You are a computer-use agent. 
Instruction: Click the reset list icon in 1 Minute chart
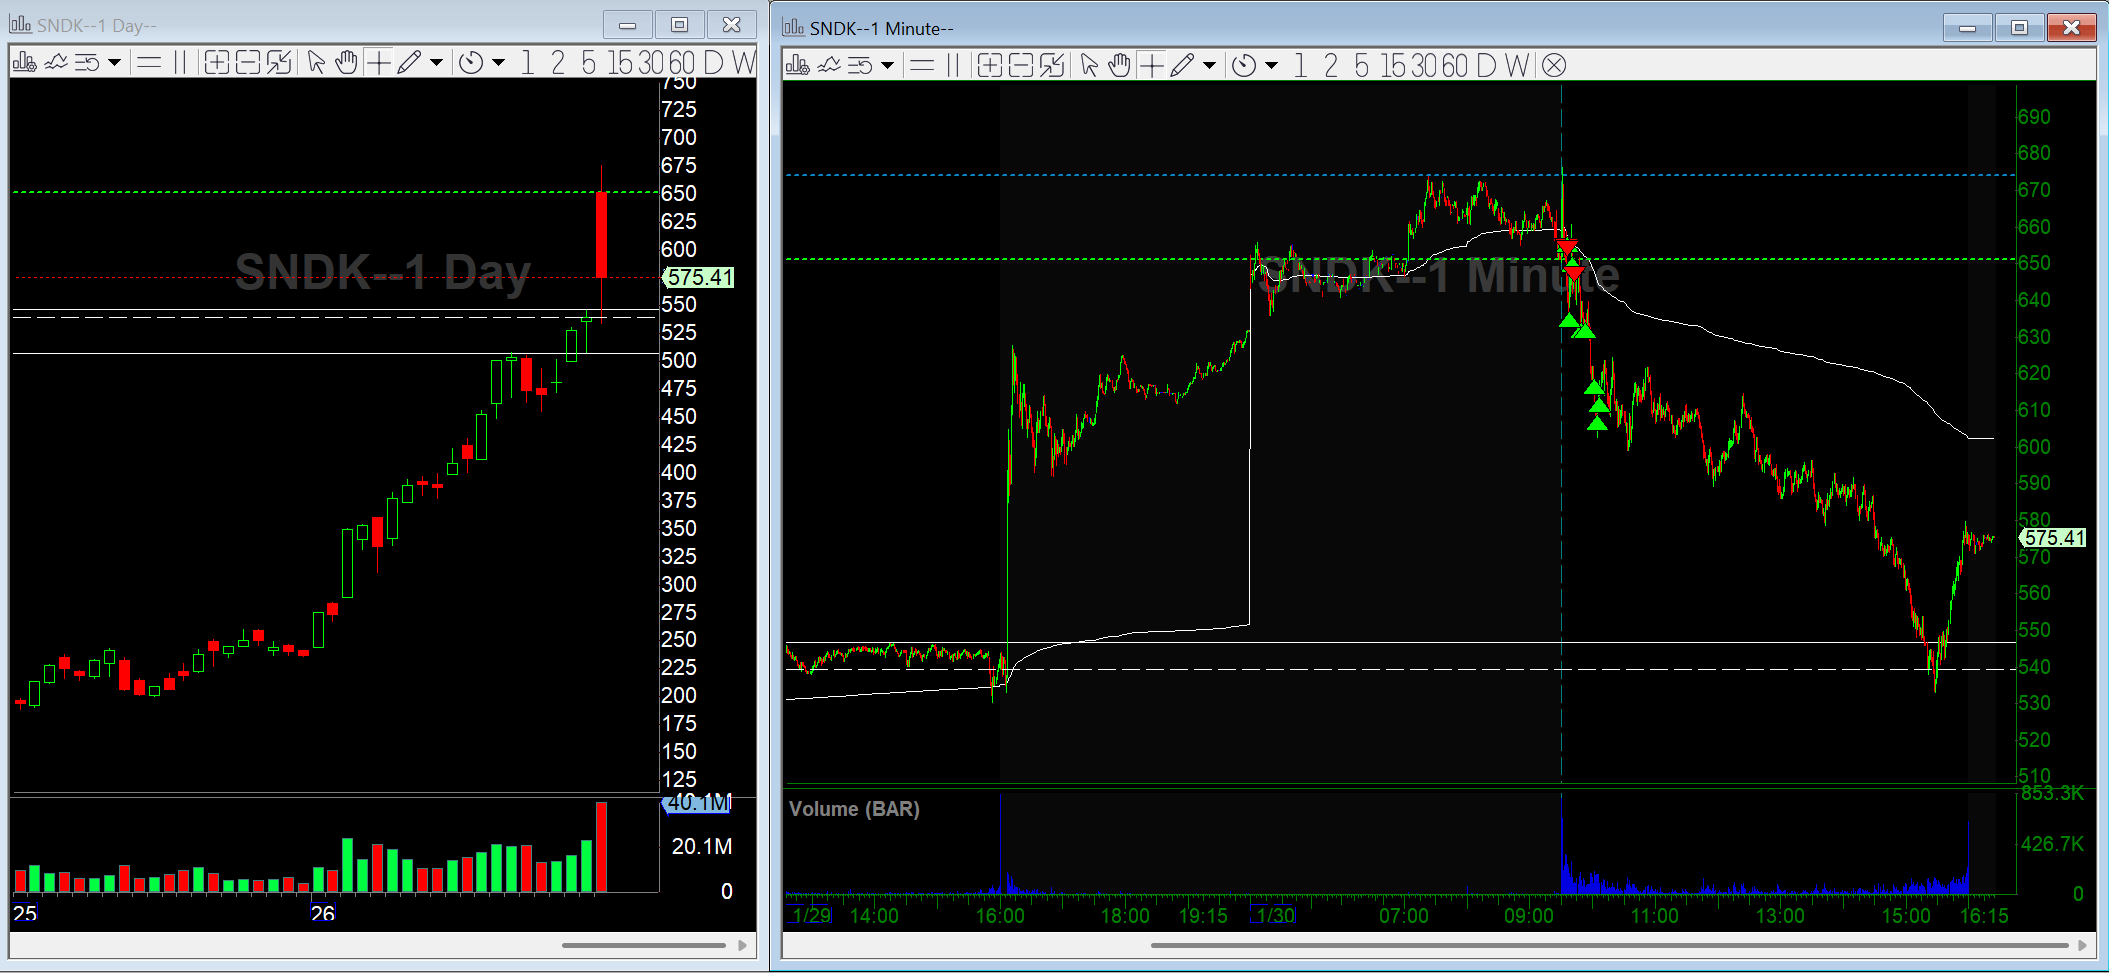click(861, 66)
